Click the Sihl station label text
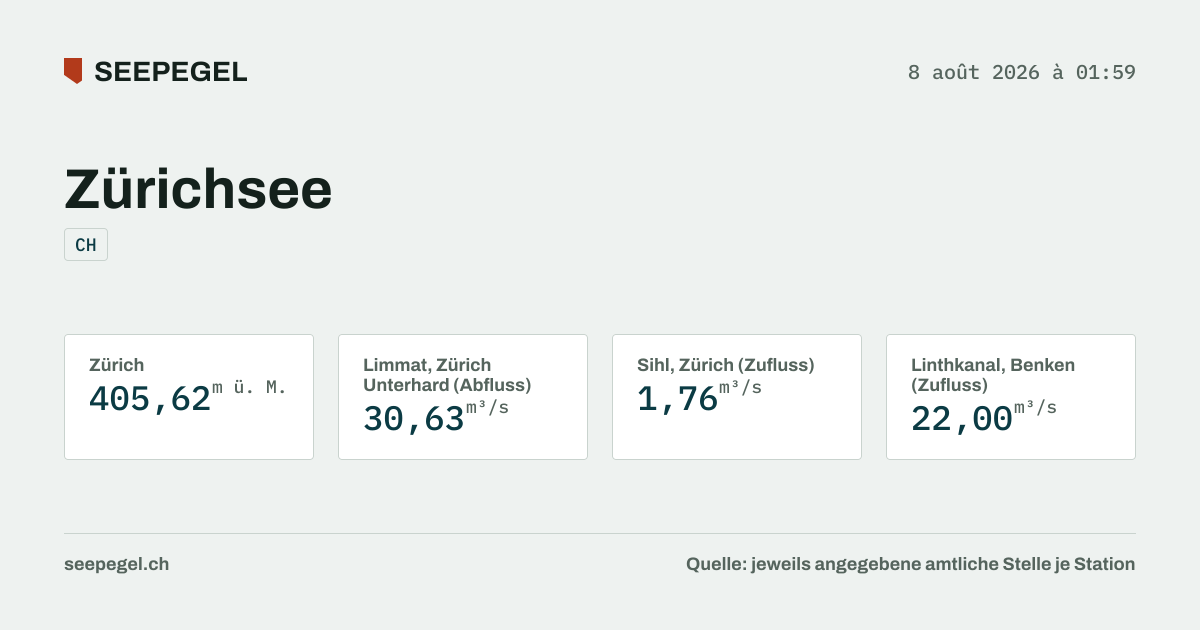The height and width of the screenshot is (630, 1200). (726, 365)
